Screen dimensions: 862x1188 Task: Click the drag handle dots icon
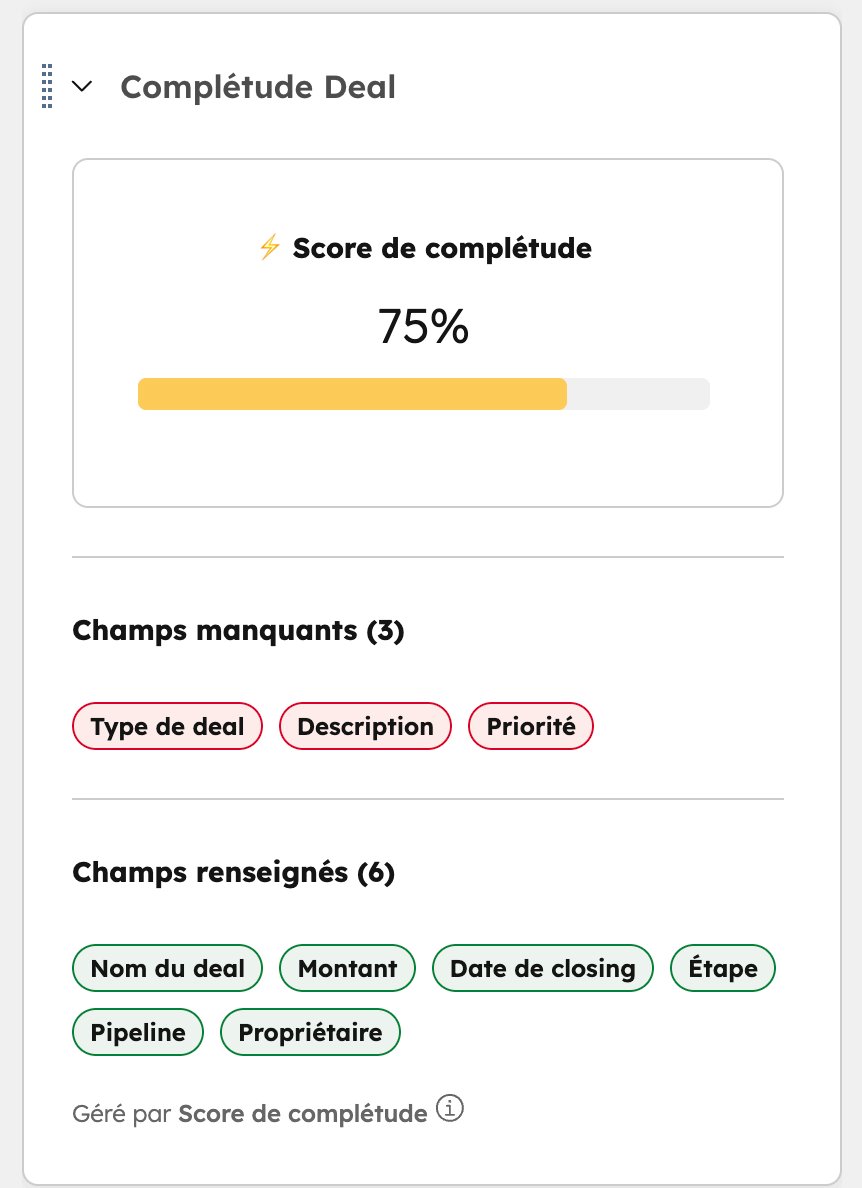tap(47, 86)
